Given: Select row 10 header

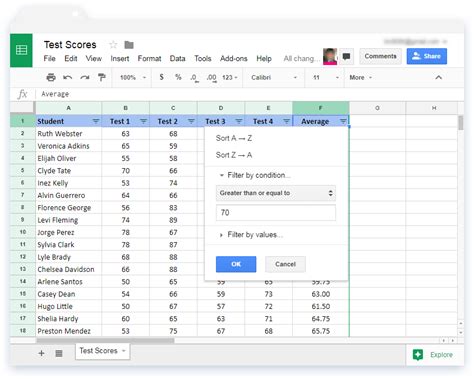Looking at the screenshot, I should [23, 232].
